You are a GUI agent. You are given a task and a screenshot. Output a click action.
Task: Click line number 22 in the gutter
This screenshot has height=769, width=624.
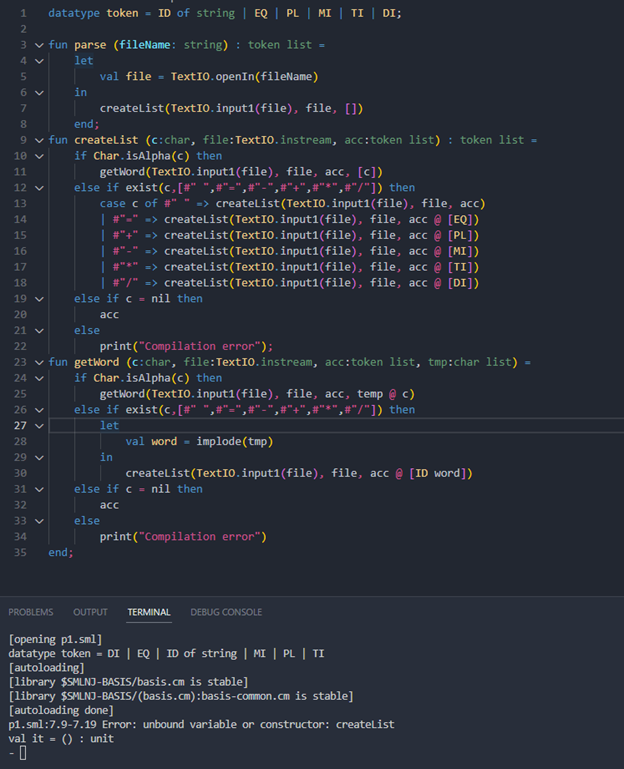point(20,346)
